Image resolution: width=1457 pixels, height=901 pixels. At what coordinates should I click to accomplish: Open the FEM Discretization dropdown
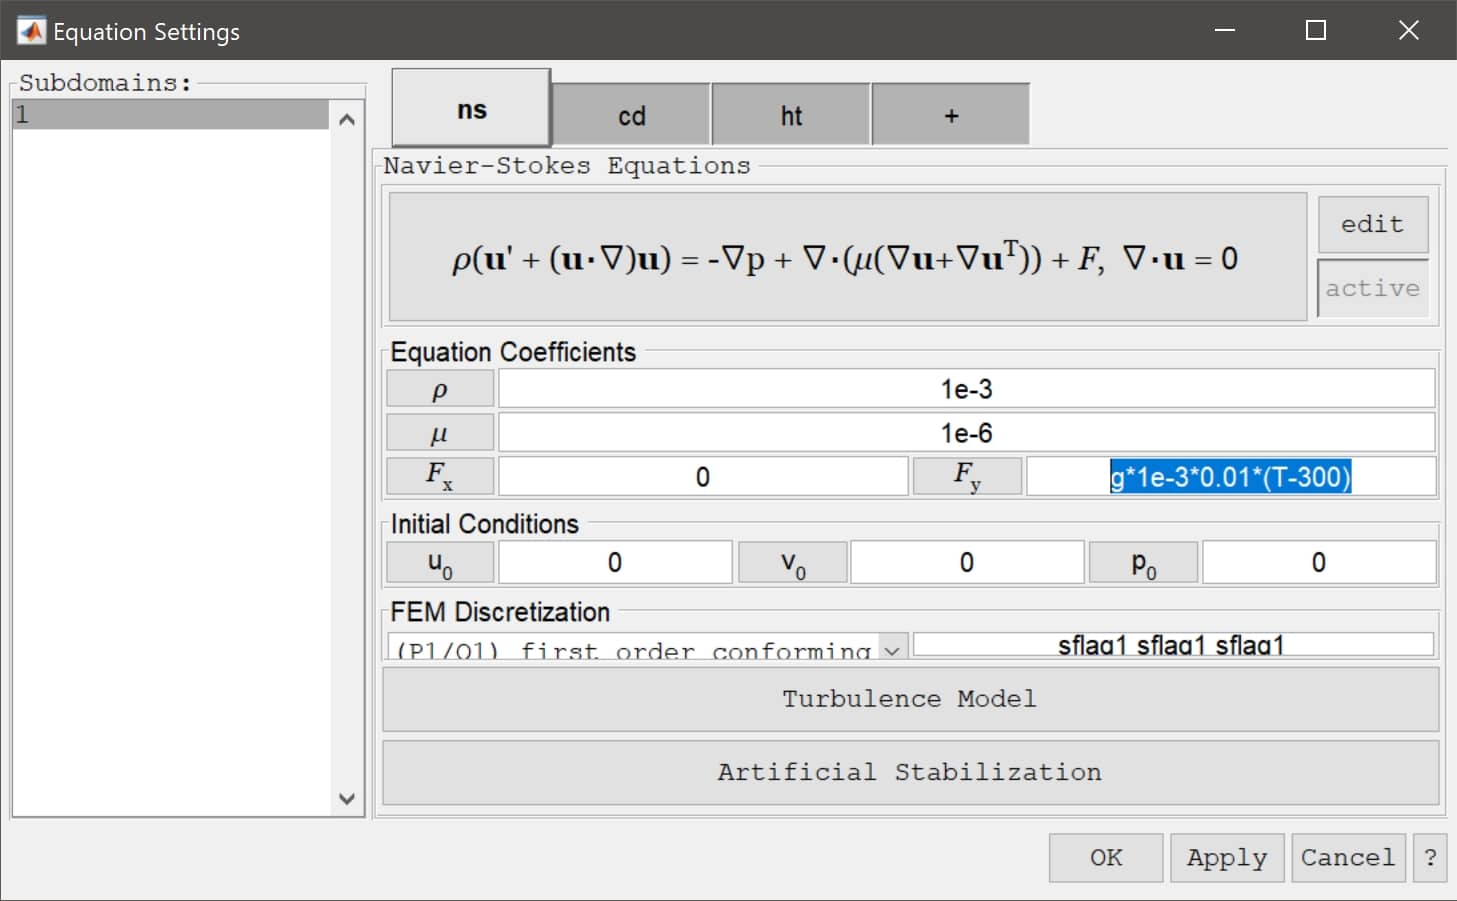tap(648, 646)
